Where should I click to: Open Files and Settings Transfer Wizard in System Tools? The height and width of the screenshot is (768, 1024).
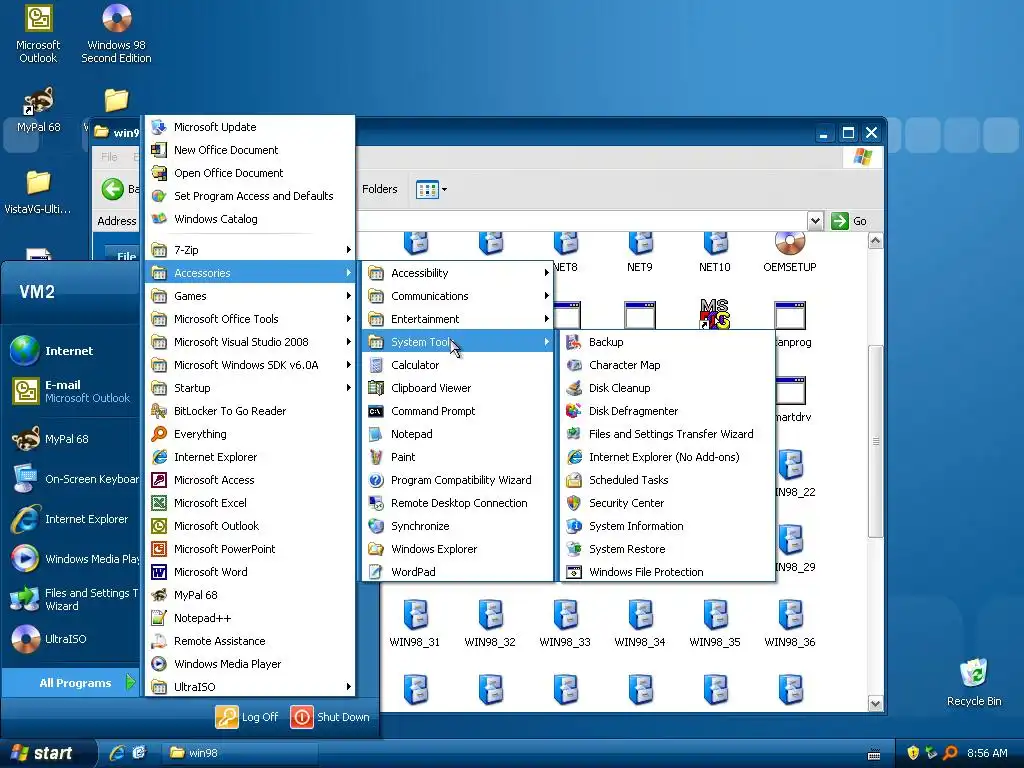pyautogui.click(x=667, y=434)
